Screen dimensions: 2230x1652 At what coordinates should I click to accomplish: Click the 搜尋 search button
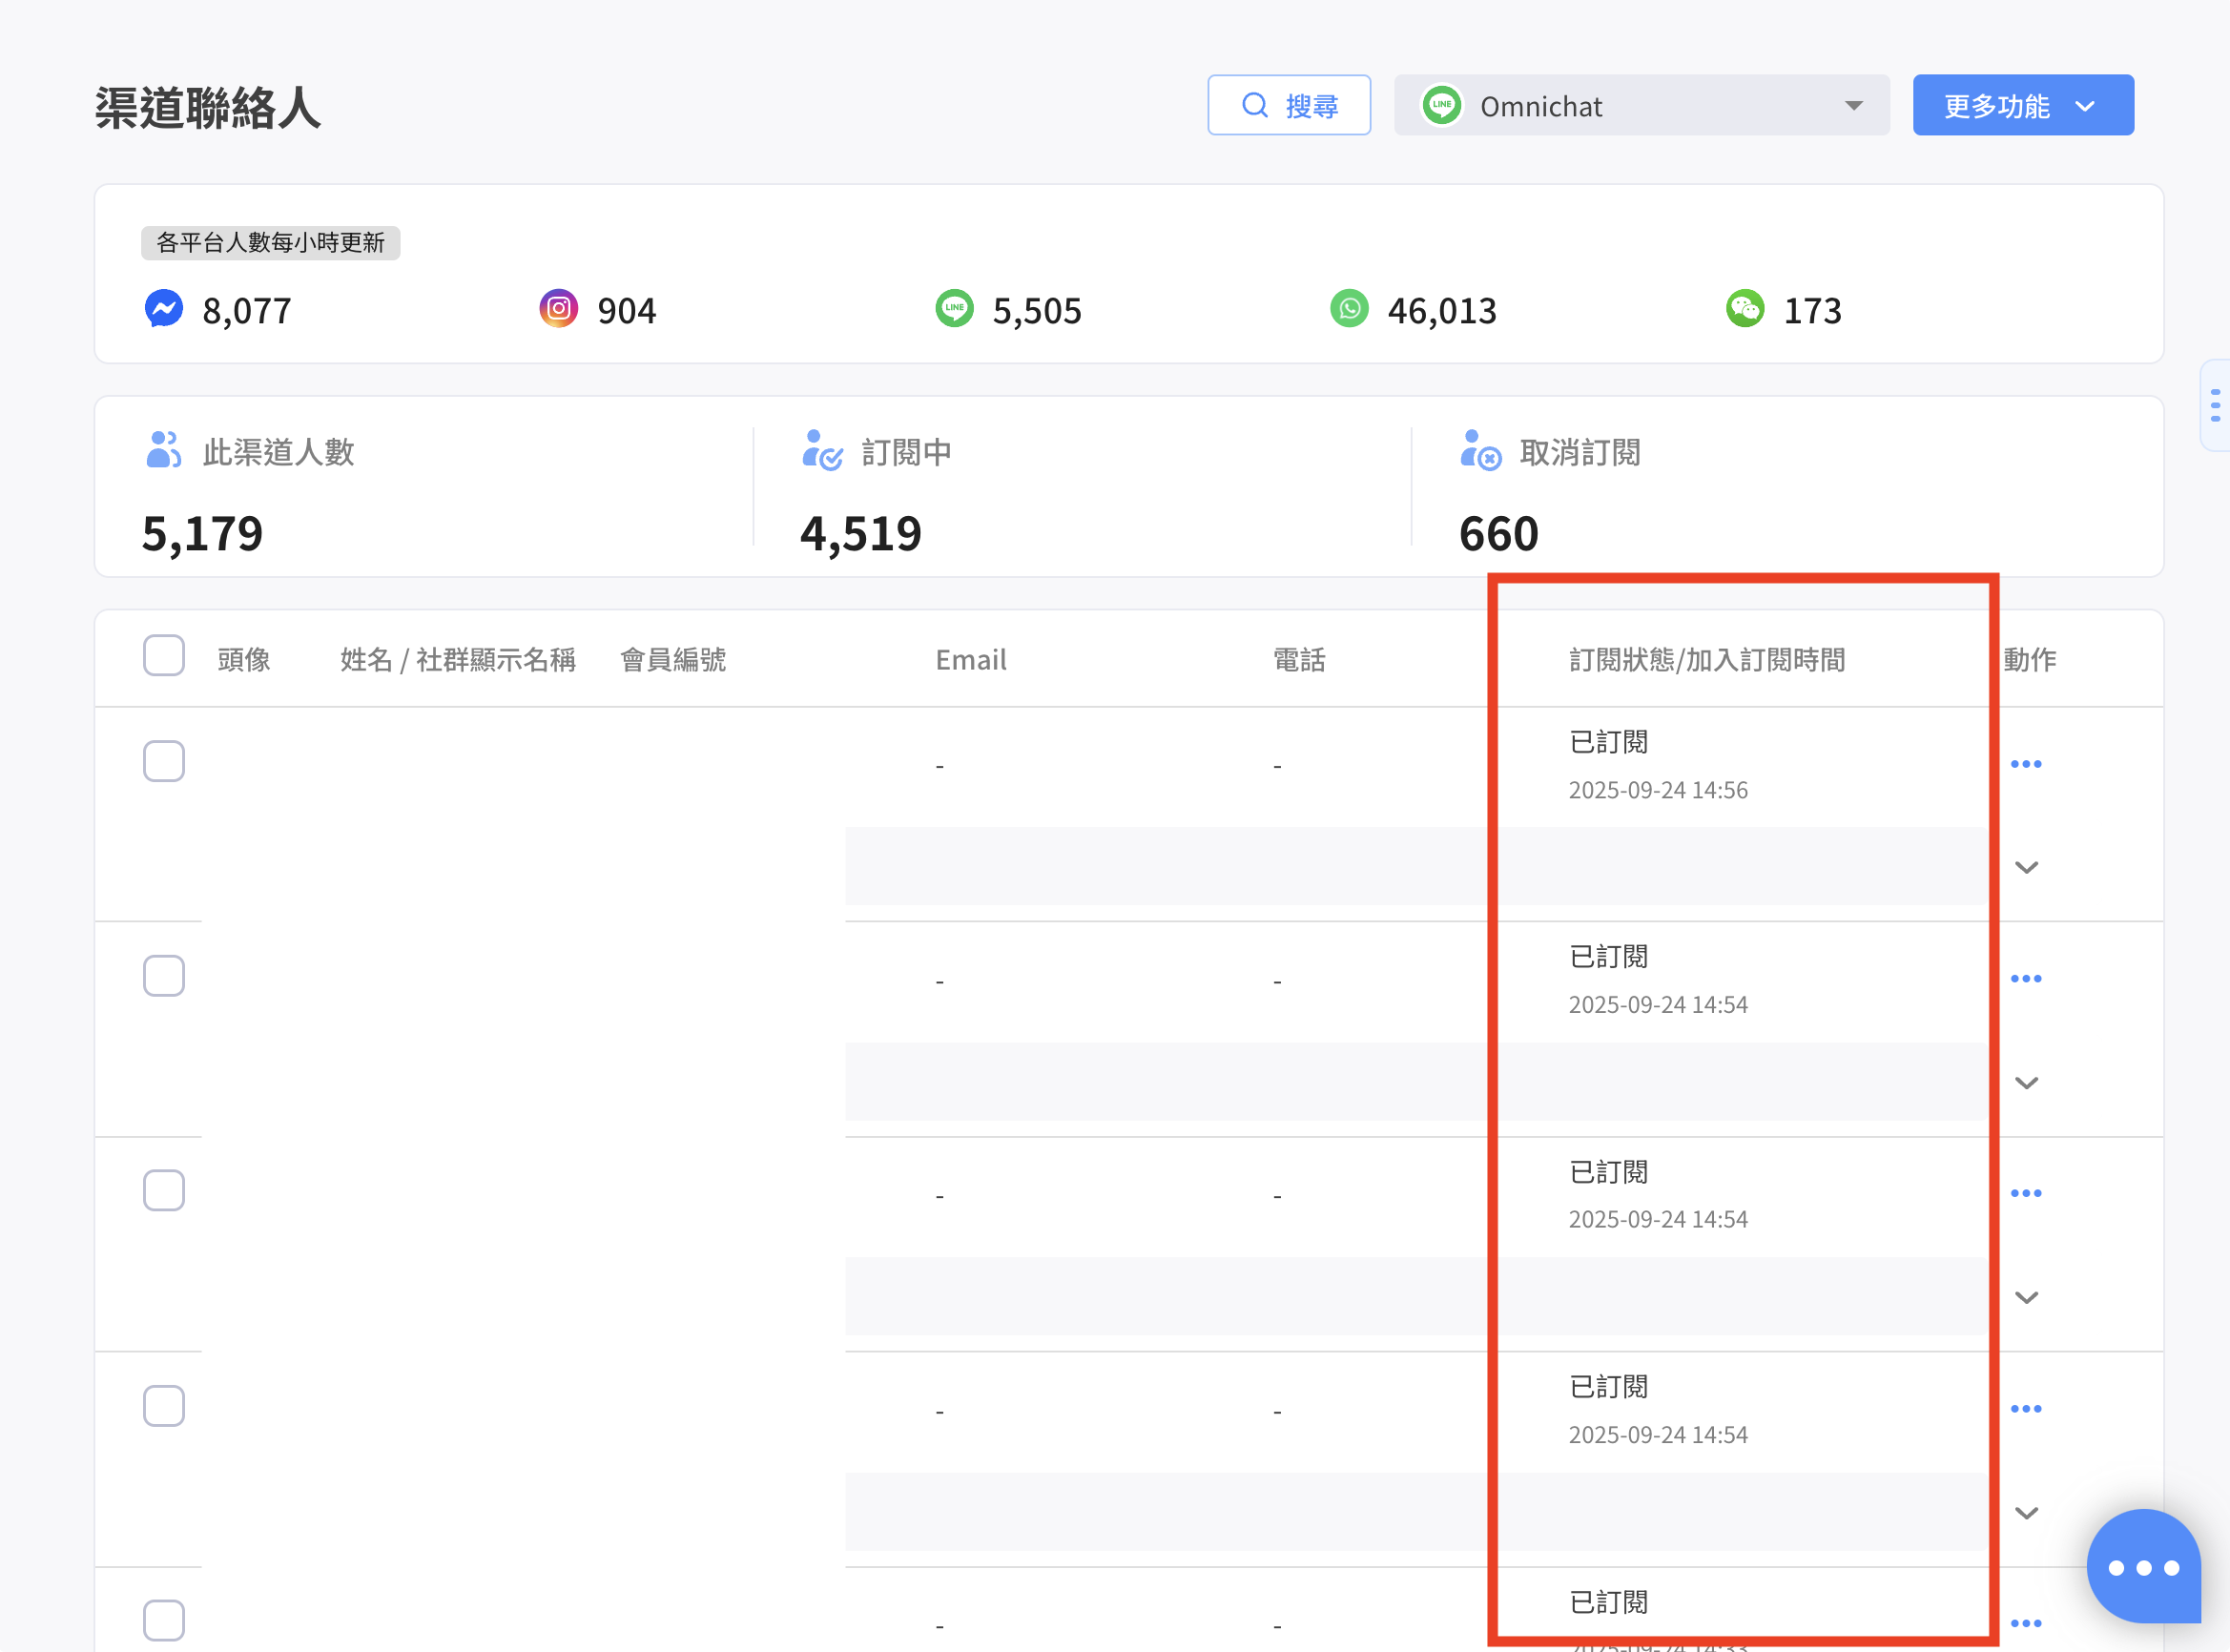click(x=1288, y=106)
